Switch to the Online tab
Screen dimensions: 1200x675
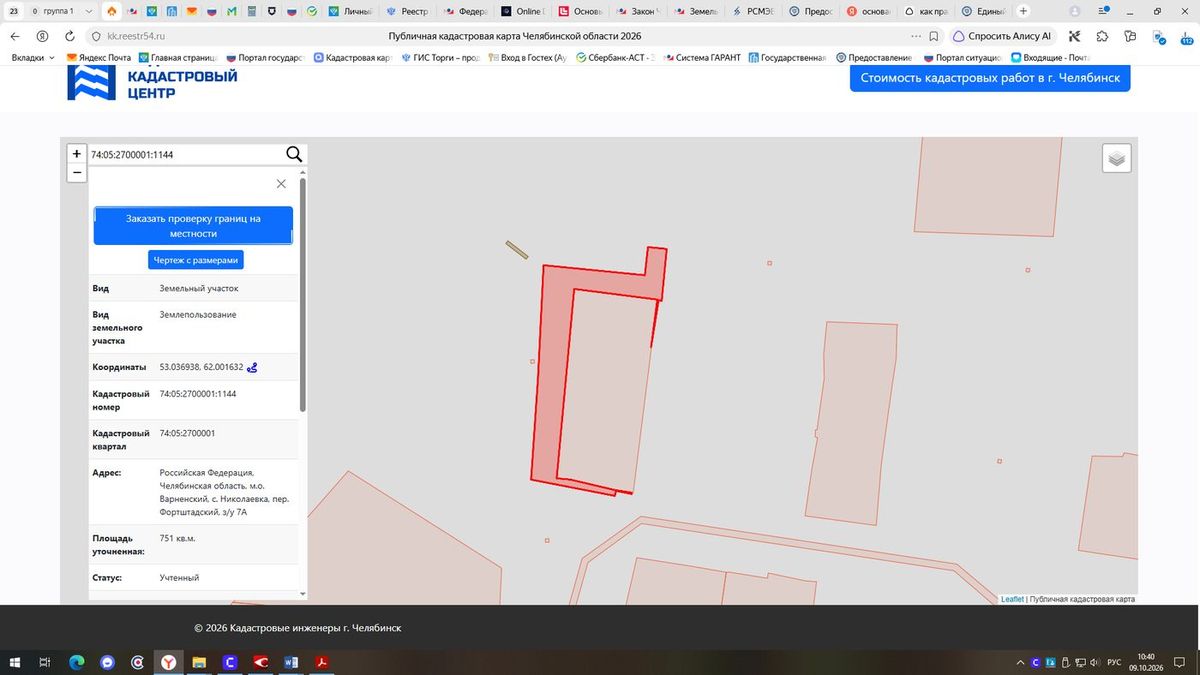click(x=524, y=11)
